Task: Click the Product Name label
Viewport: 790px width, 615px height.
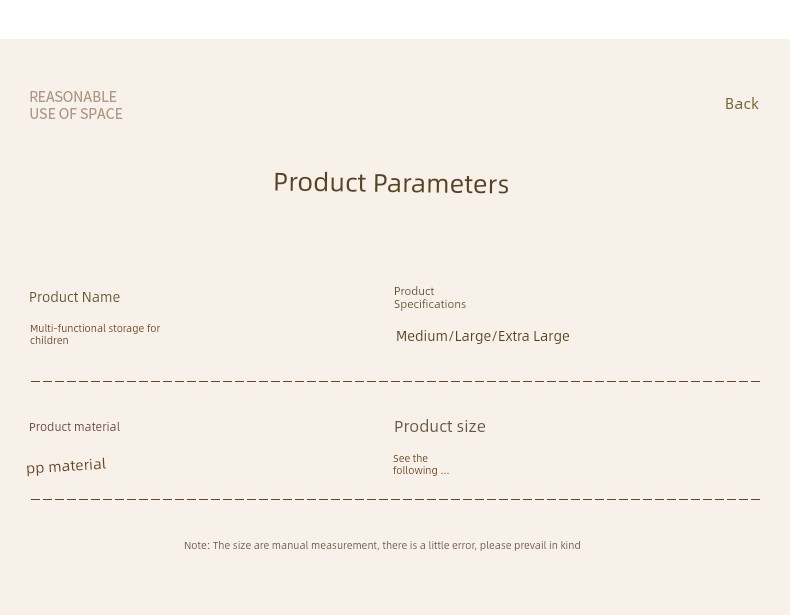Action: 75,297
